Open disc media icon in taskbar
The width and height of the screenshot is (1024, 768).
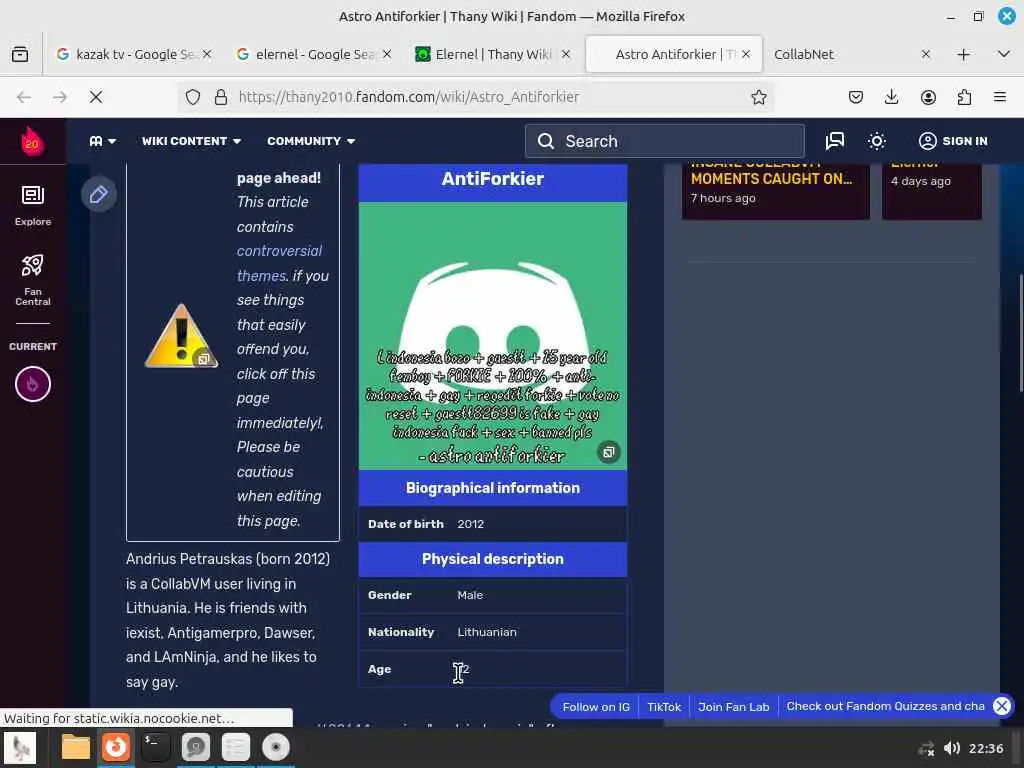(276, 747)
